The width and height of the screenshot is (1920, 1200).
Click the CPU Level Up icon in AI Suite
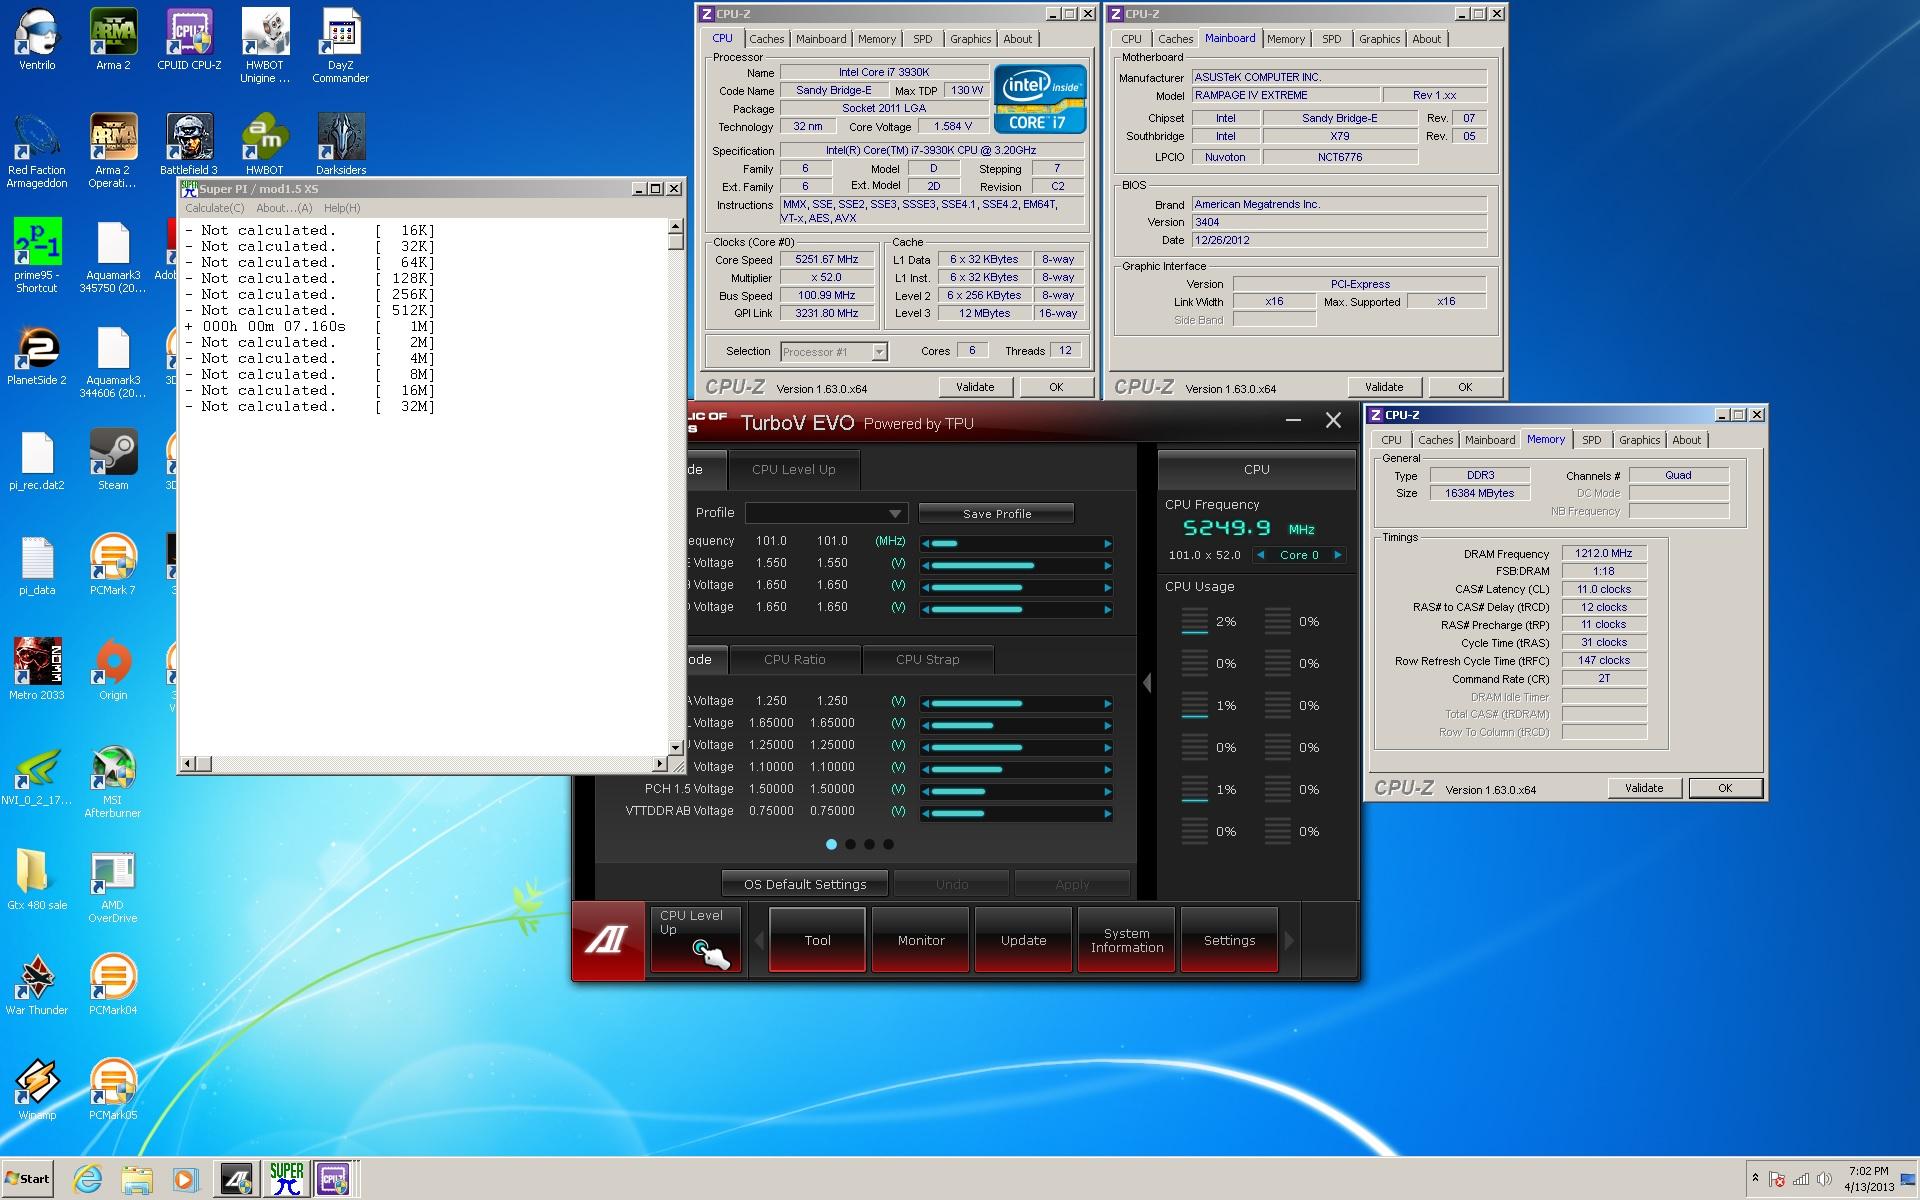(x=695, y=940)
